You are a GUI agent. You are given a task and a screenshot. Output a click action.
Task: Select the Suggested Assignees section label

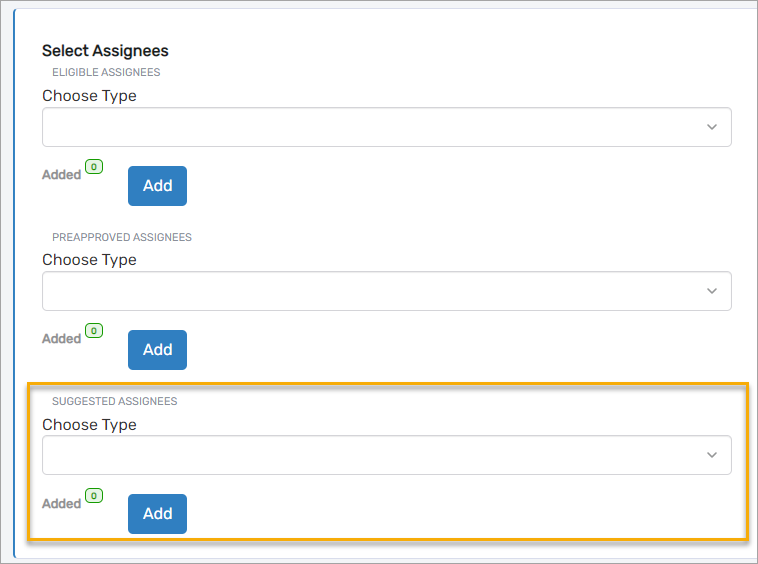click(x=114, y=402)
